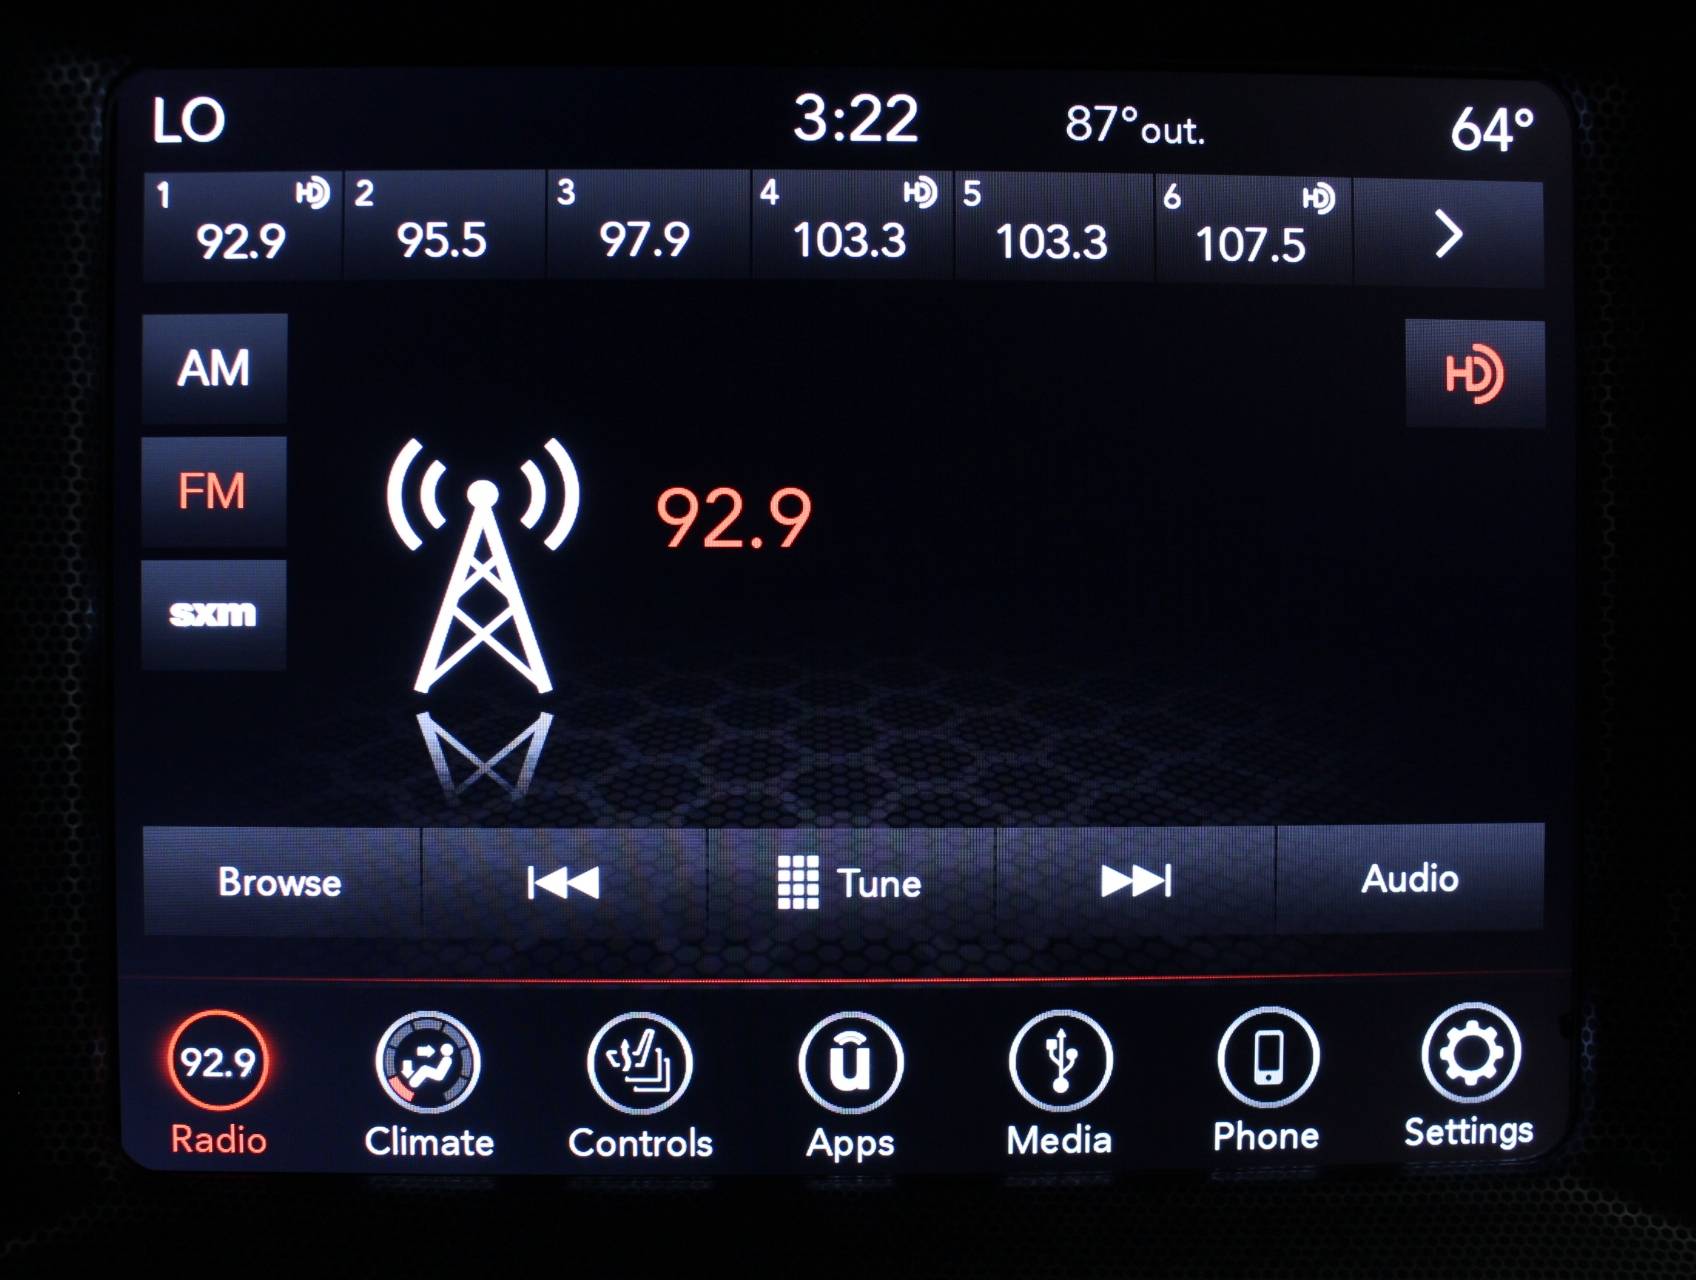Toggle HD Radio button
This screenshot has height=1280, width=1696.
coord(1474,374)
